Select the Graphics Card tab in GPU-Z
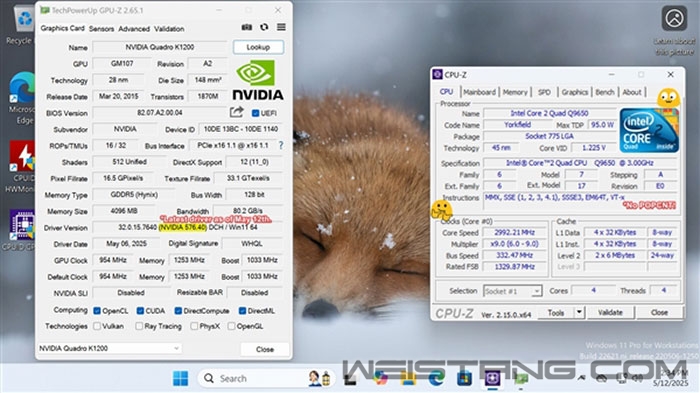This screenshot has height=393, width=700. 62,28
